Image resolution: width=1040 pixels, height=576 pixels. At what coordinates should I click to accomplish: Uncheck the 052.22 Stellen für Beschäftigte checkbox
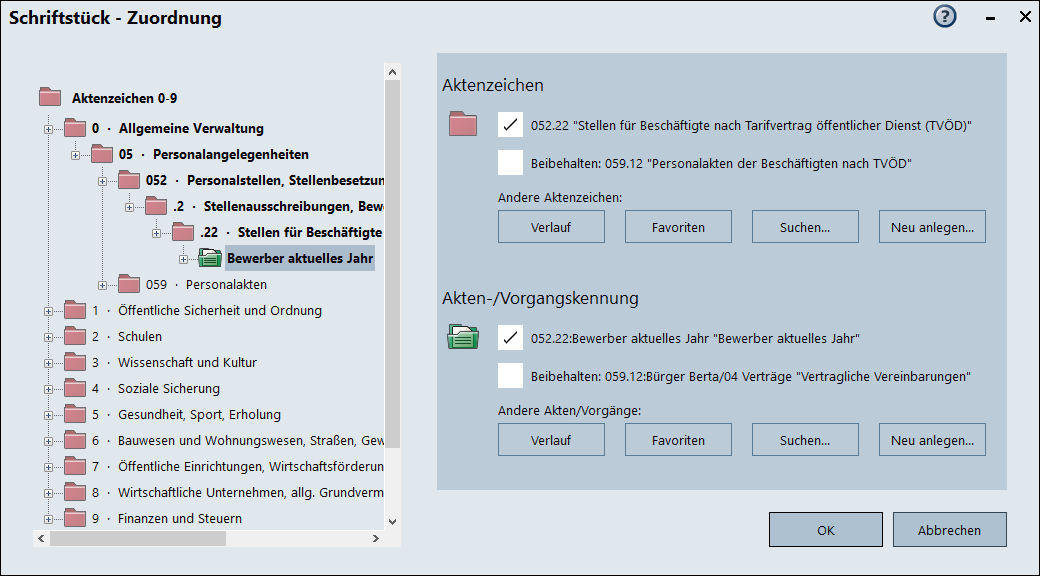pyautogui.click(x=511, y=125)
